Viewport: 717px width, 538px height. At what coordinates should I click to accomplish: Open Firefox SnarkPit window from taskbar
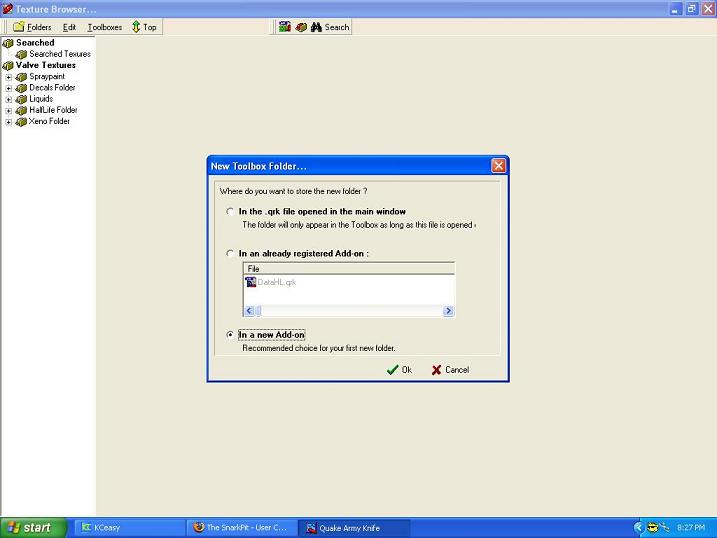pyautogui.click(x=241, y=527)
